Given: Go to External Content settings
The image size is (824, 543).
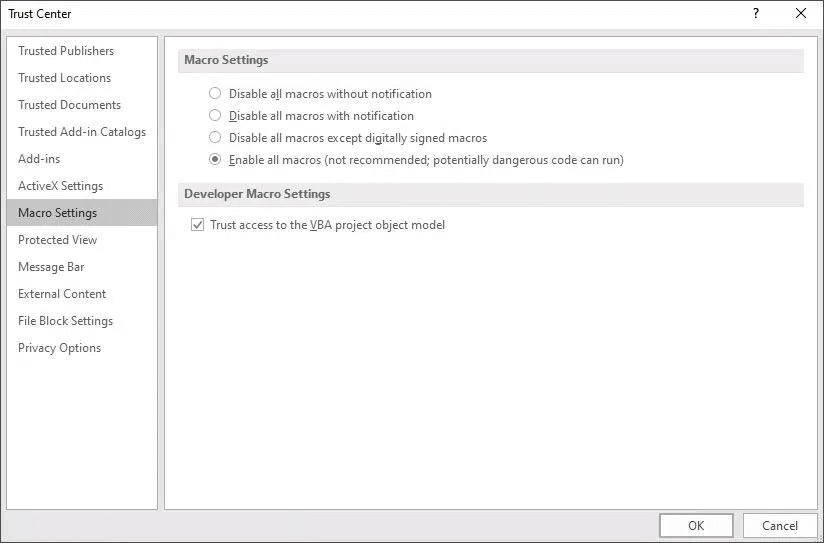Looking at the screenshot, I should (x=62, y=294).
